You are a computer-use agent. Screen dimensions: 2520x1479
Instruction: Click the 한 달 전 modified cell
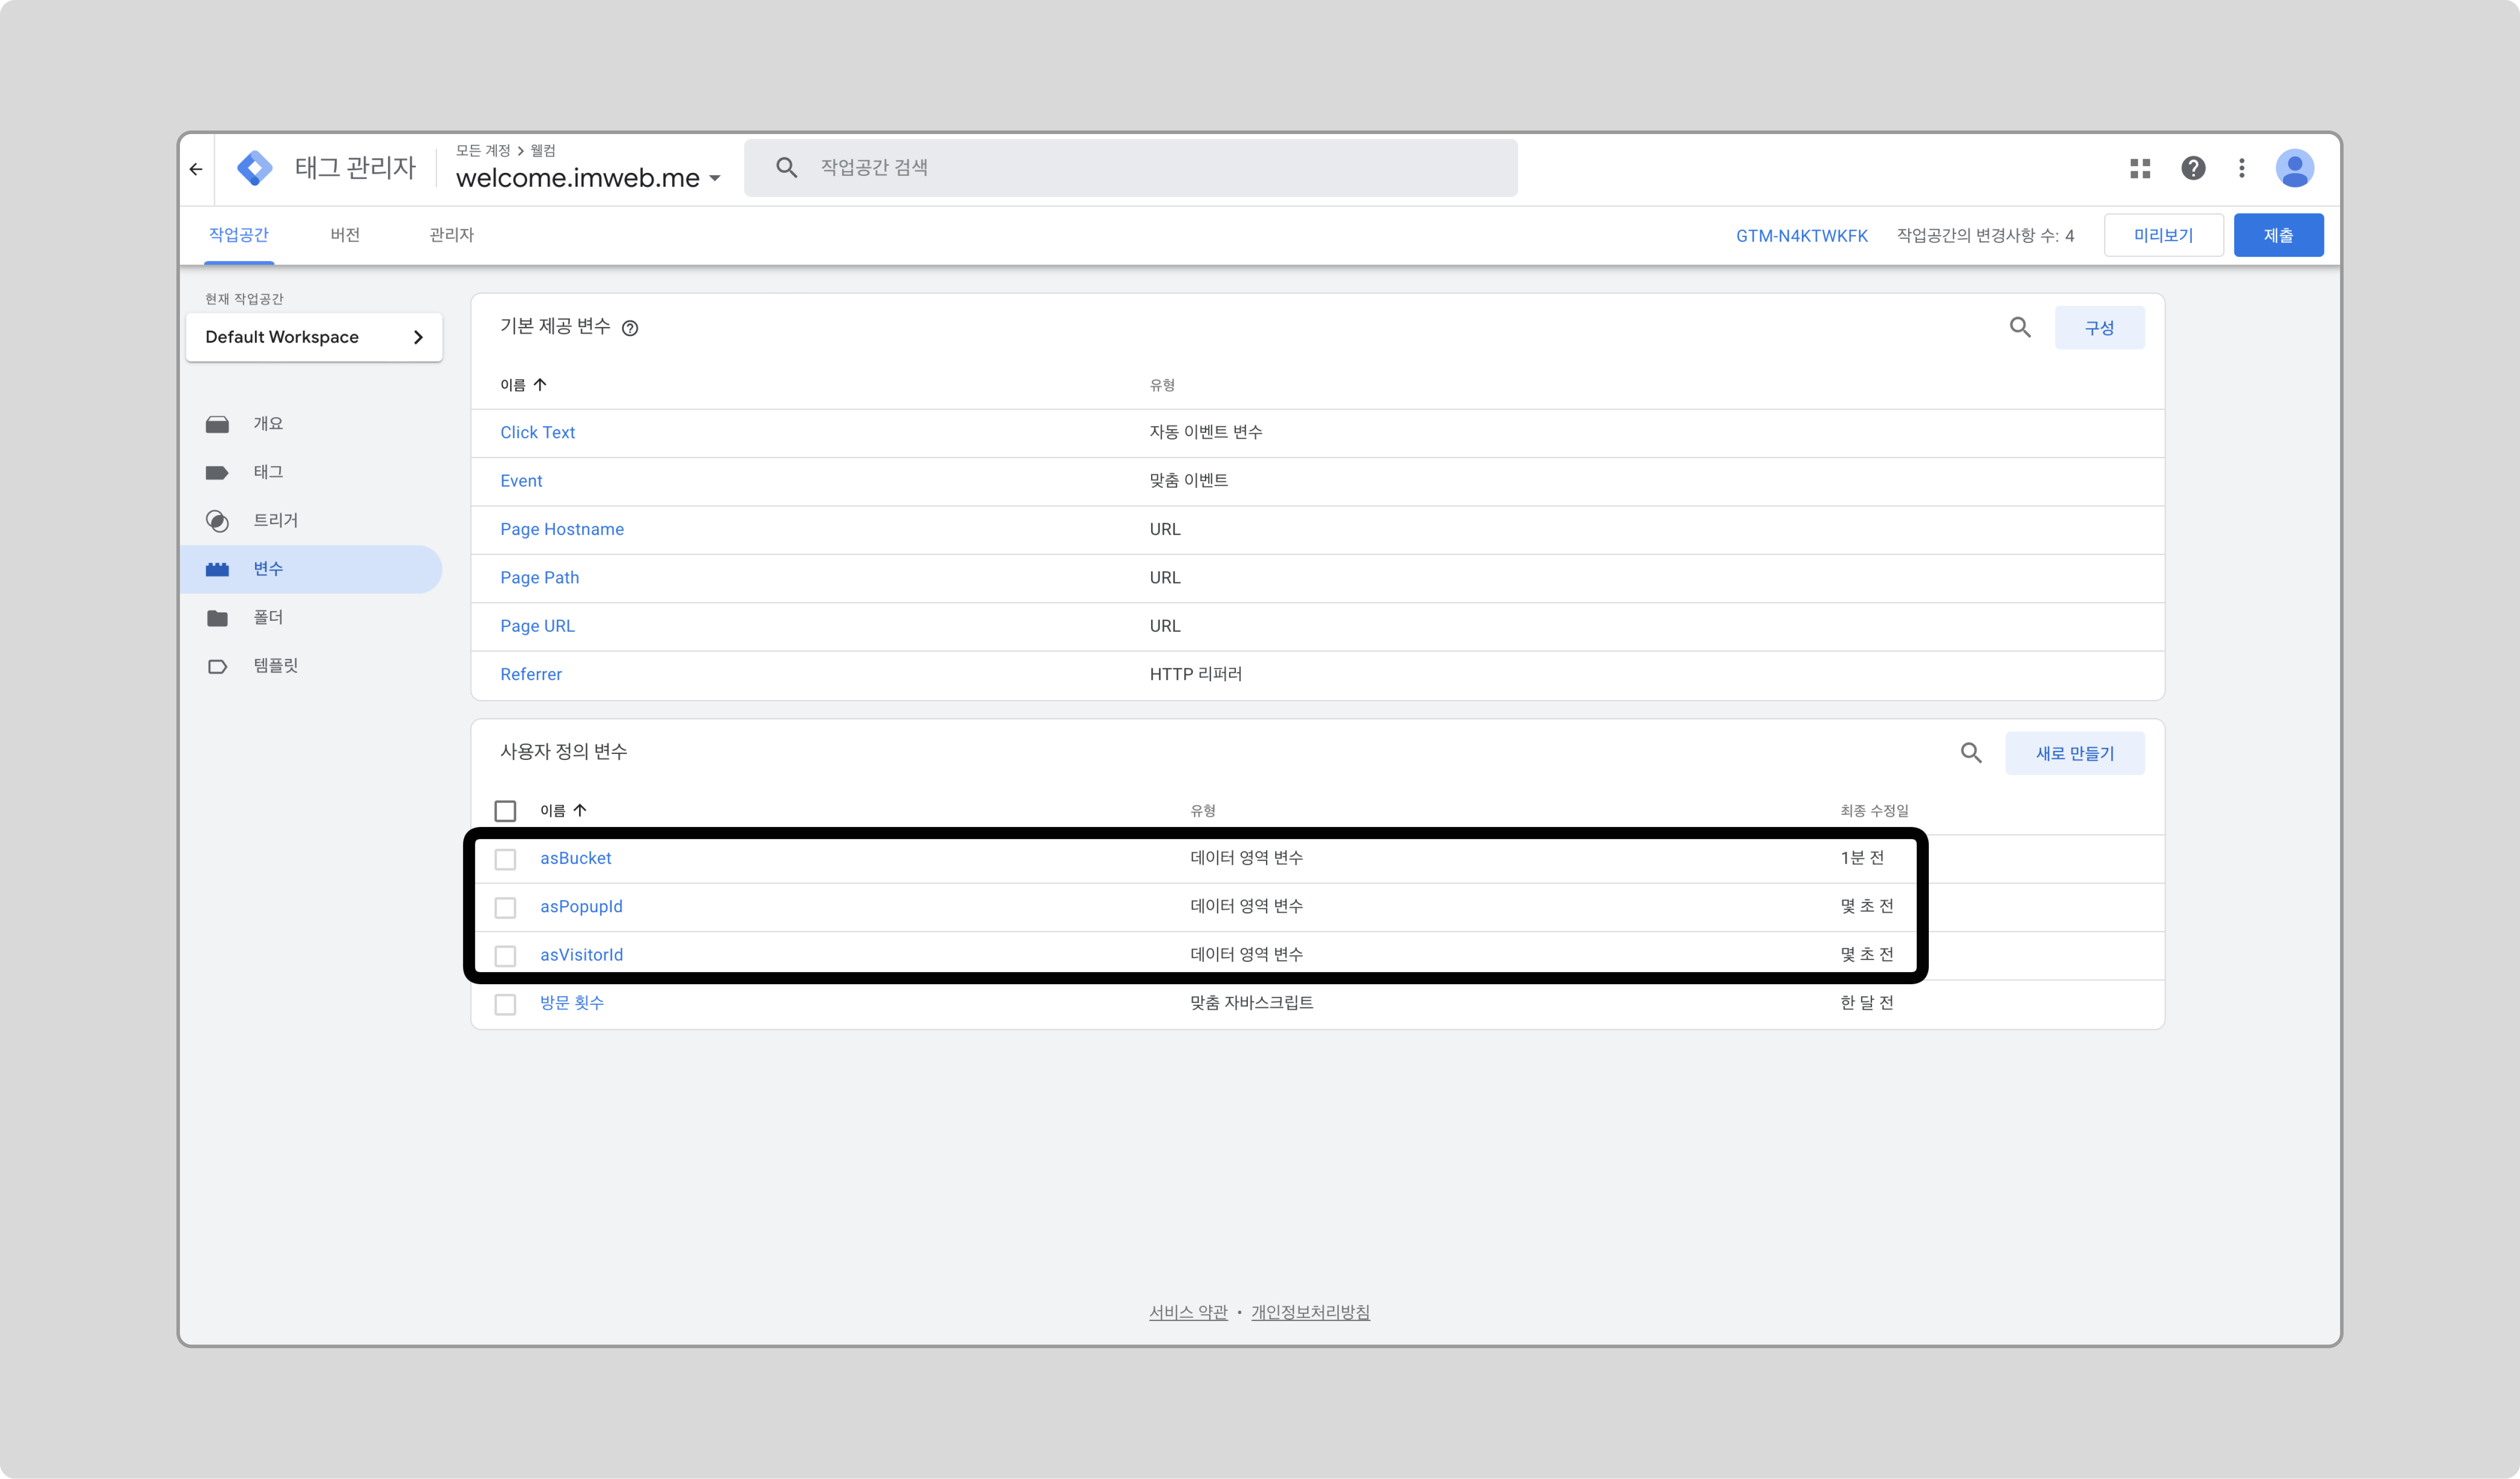(x=1867, y=1003)
